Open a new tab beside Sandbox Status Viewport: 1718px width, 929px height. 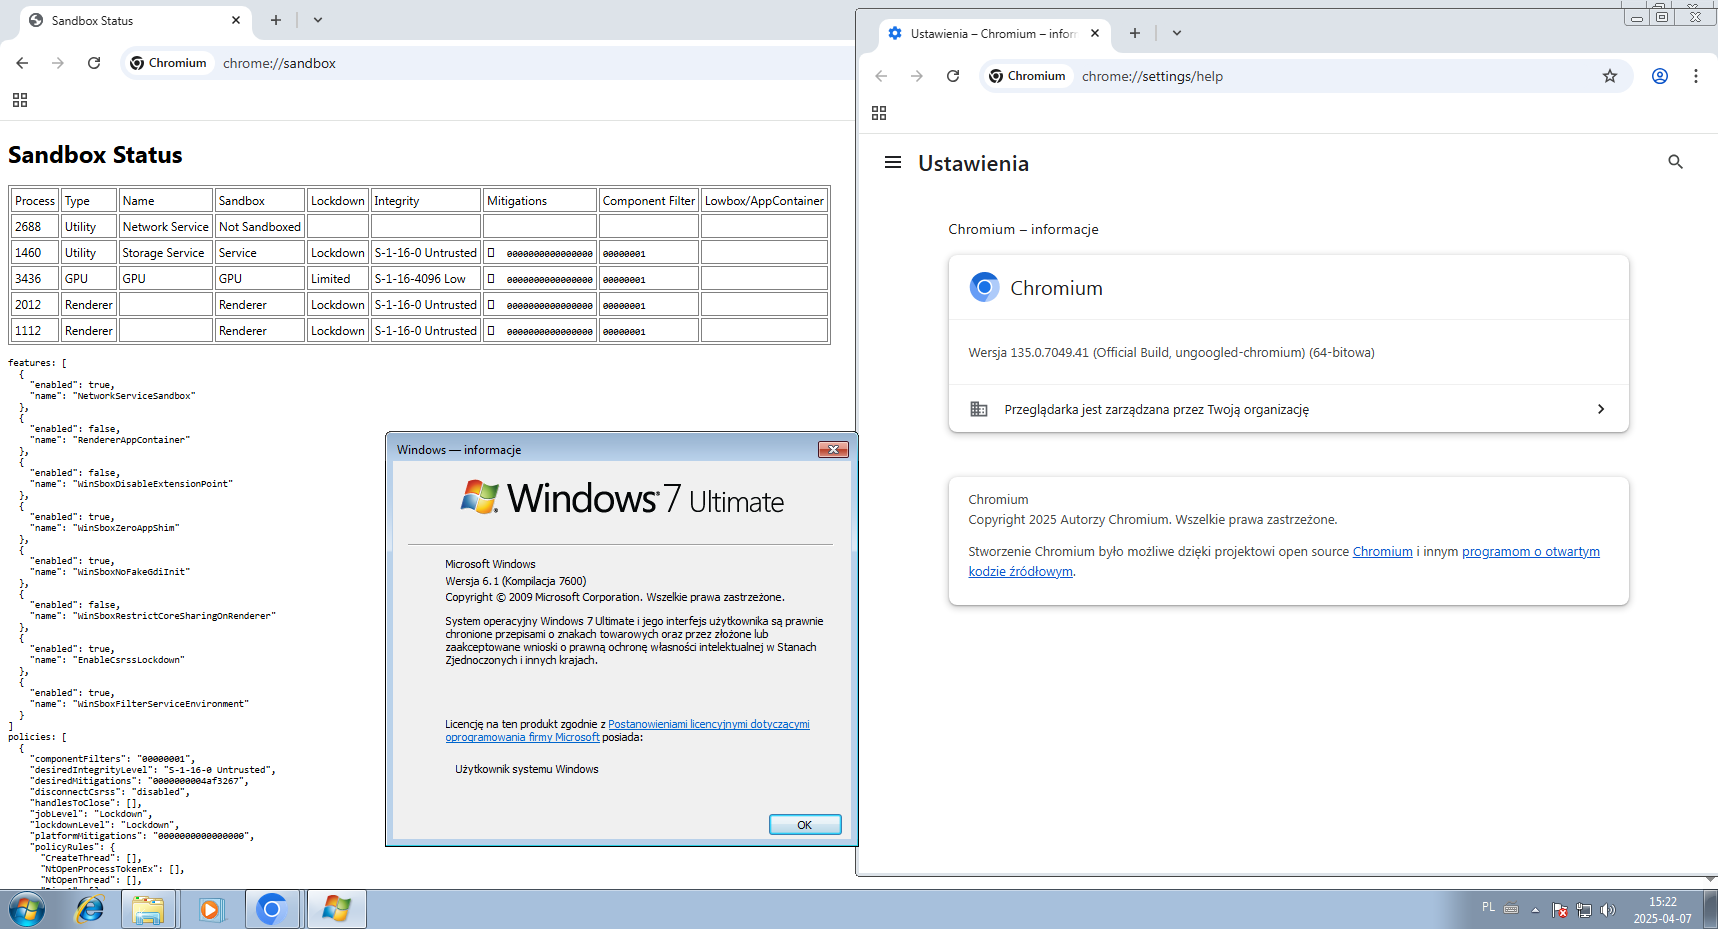pyautogui.click(x=276, y=20)
